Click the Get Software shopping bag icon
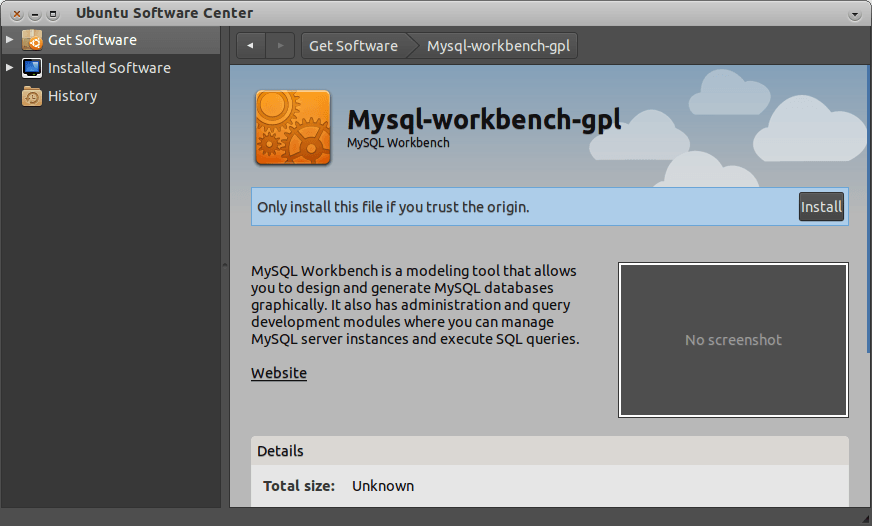 pyautogui.click(x=32, y=40)
